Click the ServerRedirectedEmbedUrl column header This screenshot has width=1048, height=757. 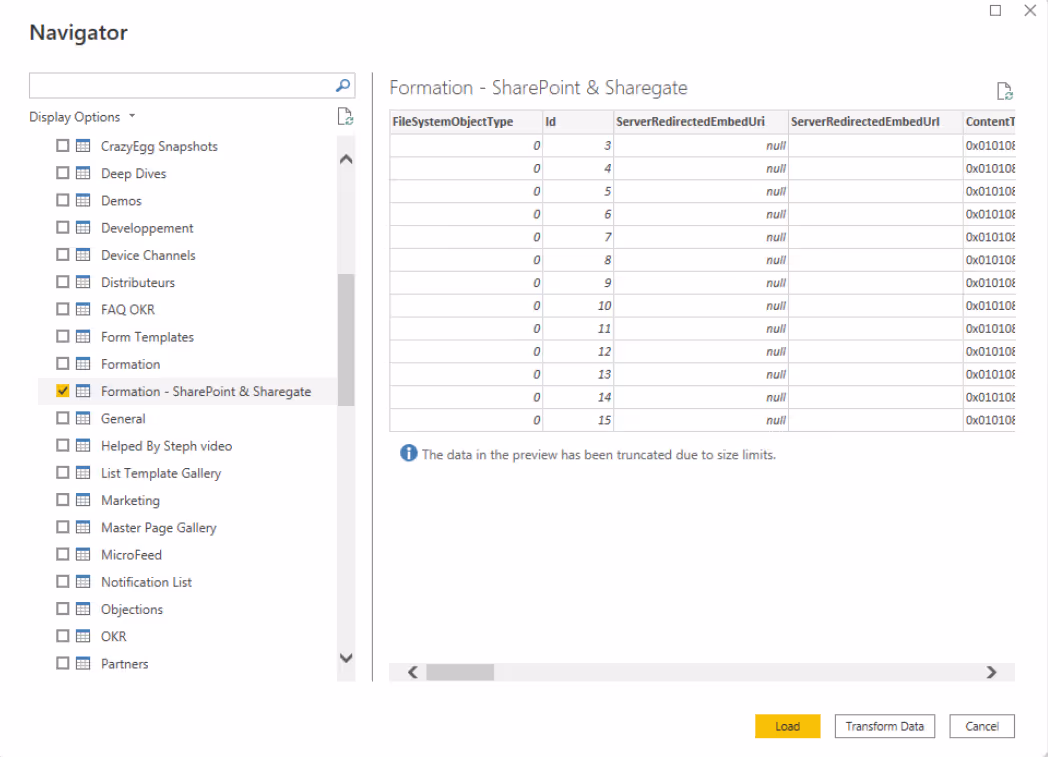point(876,122)
